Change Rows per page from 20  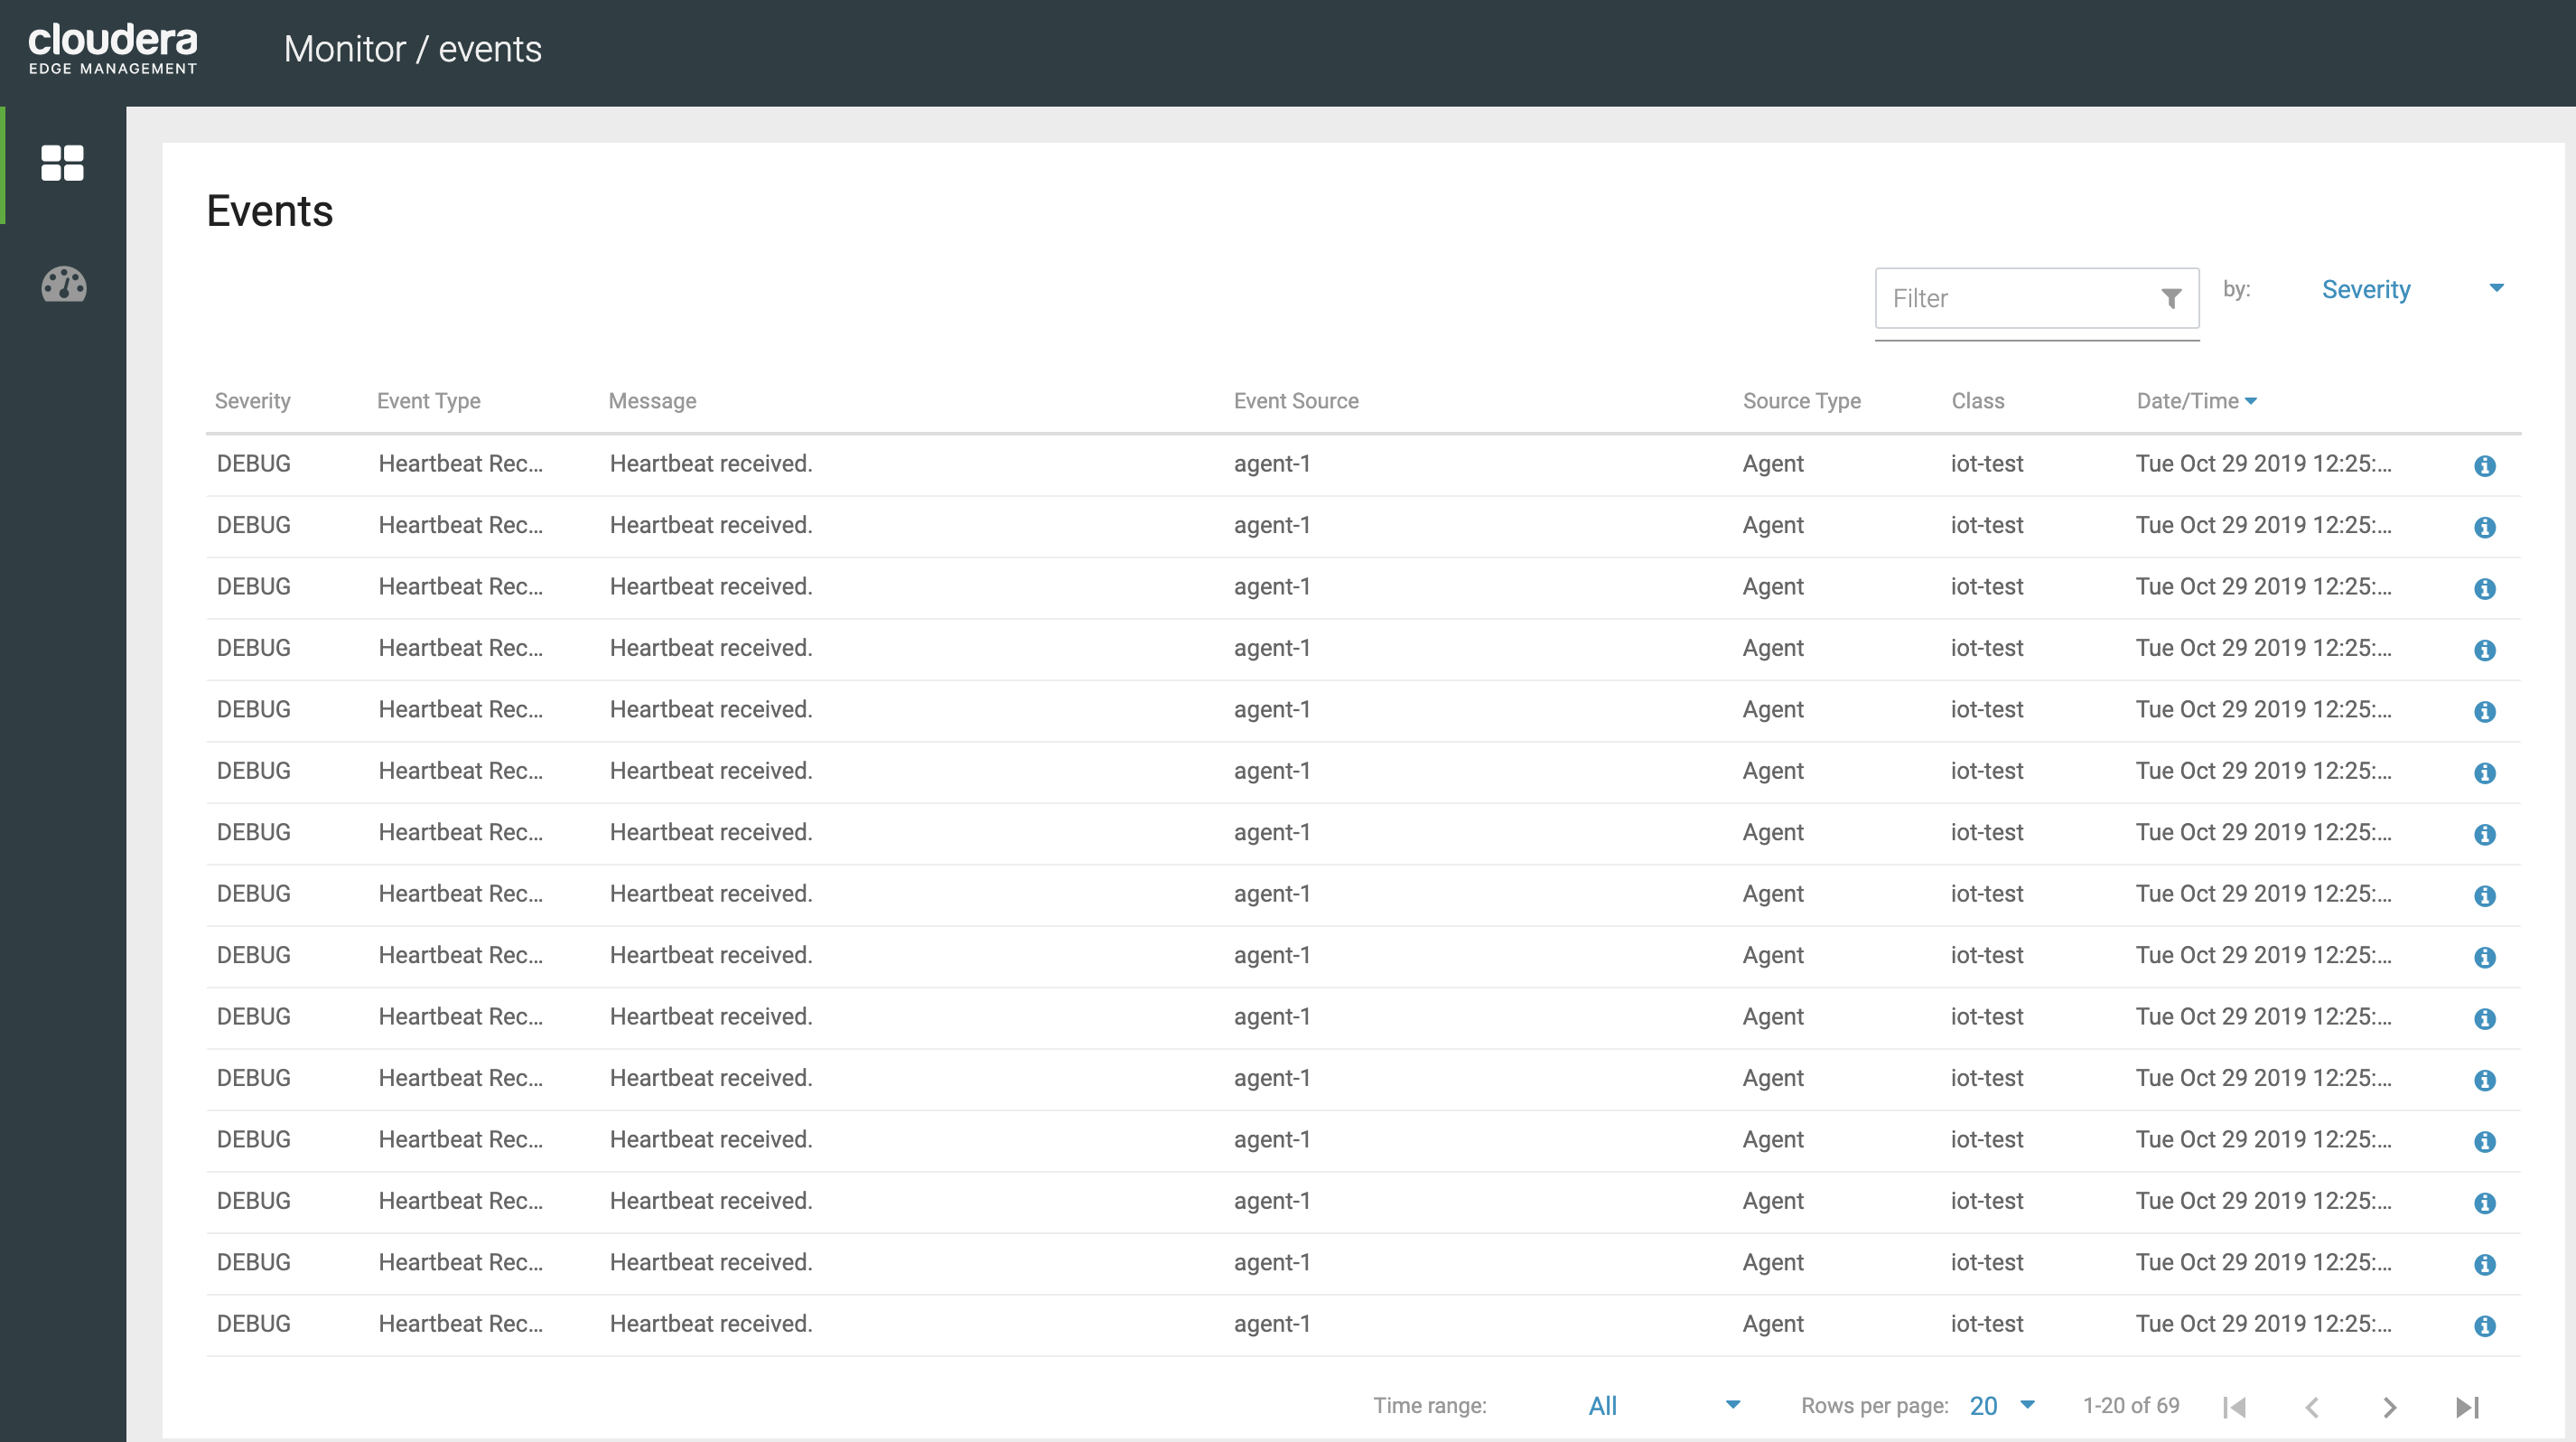[1999, 1405]
